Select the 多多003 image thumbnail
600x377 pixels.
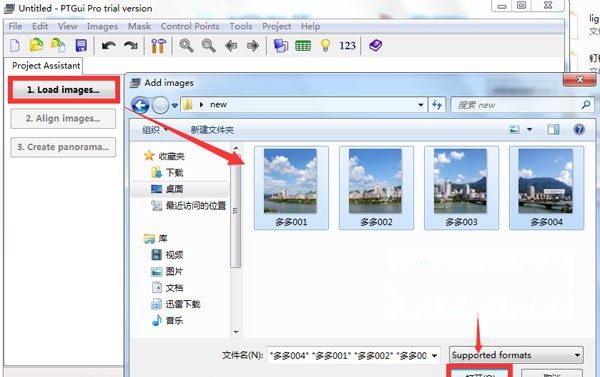(461, 188)
